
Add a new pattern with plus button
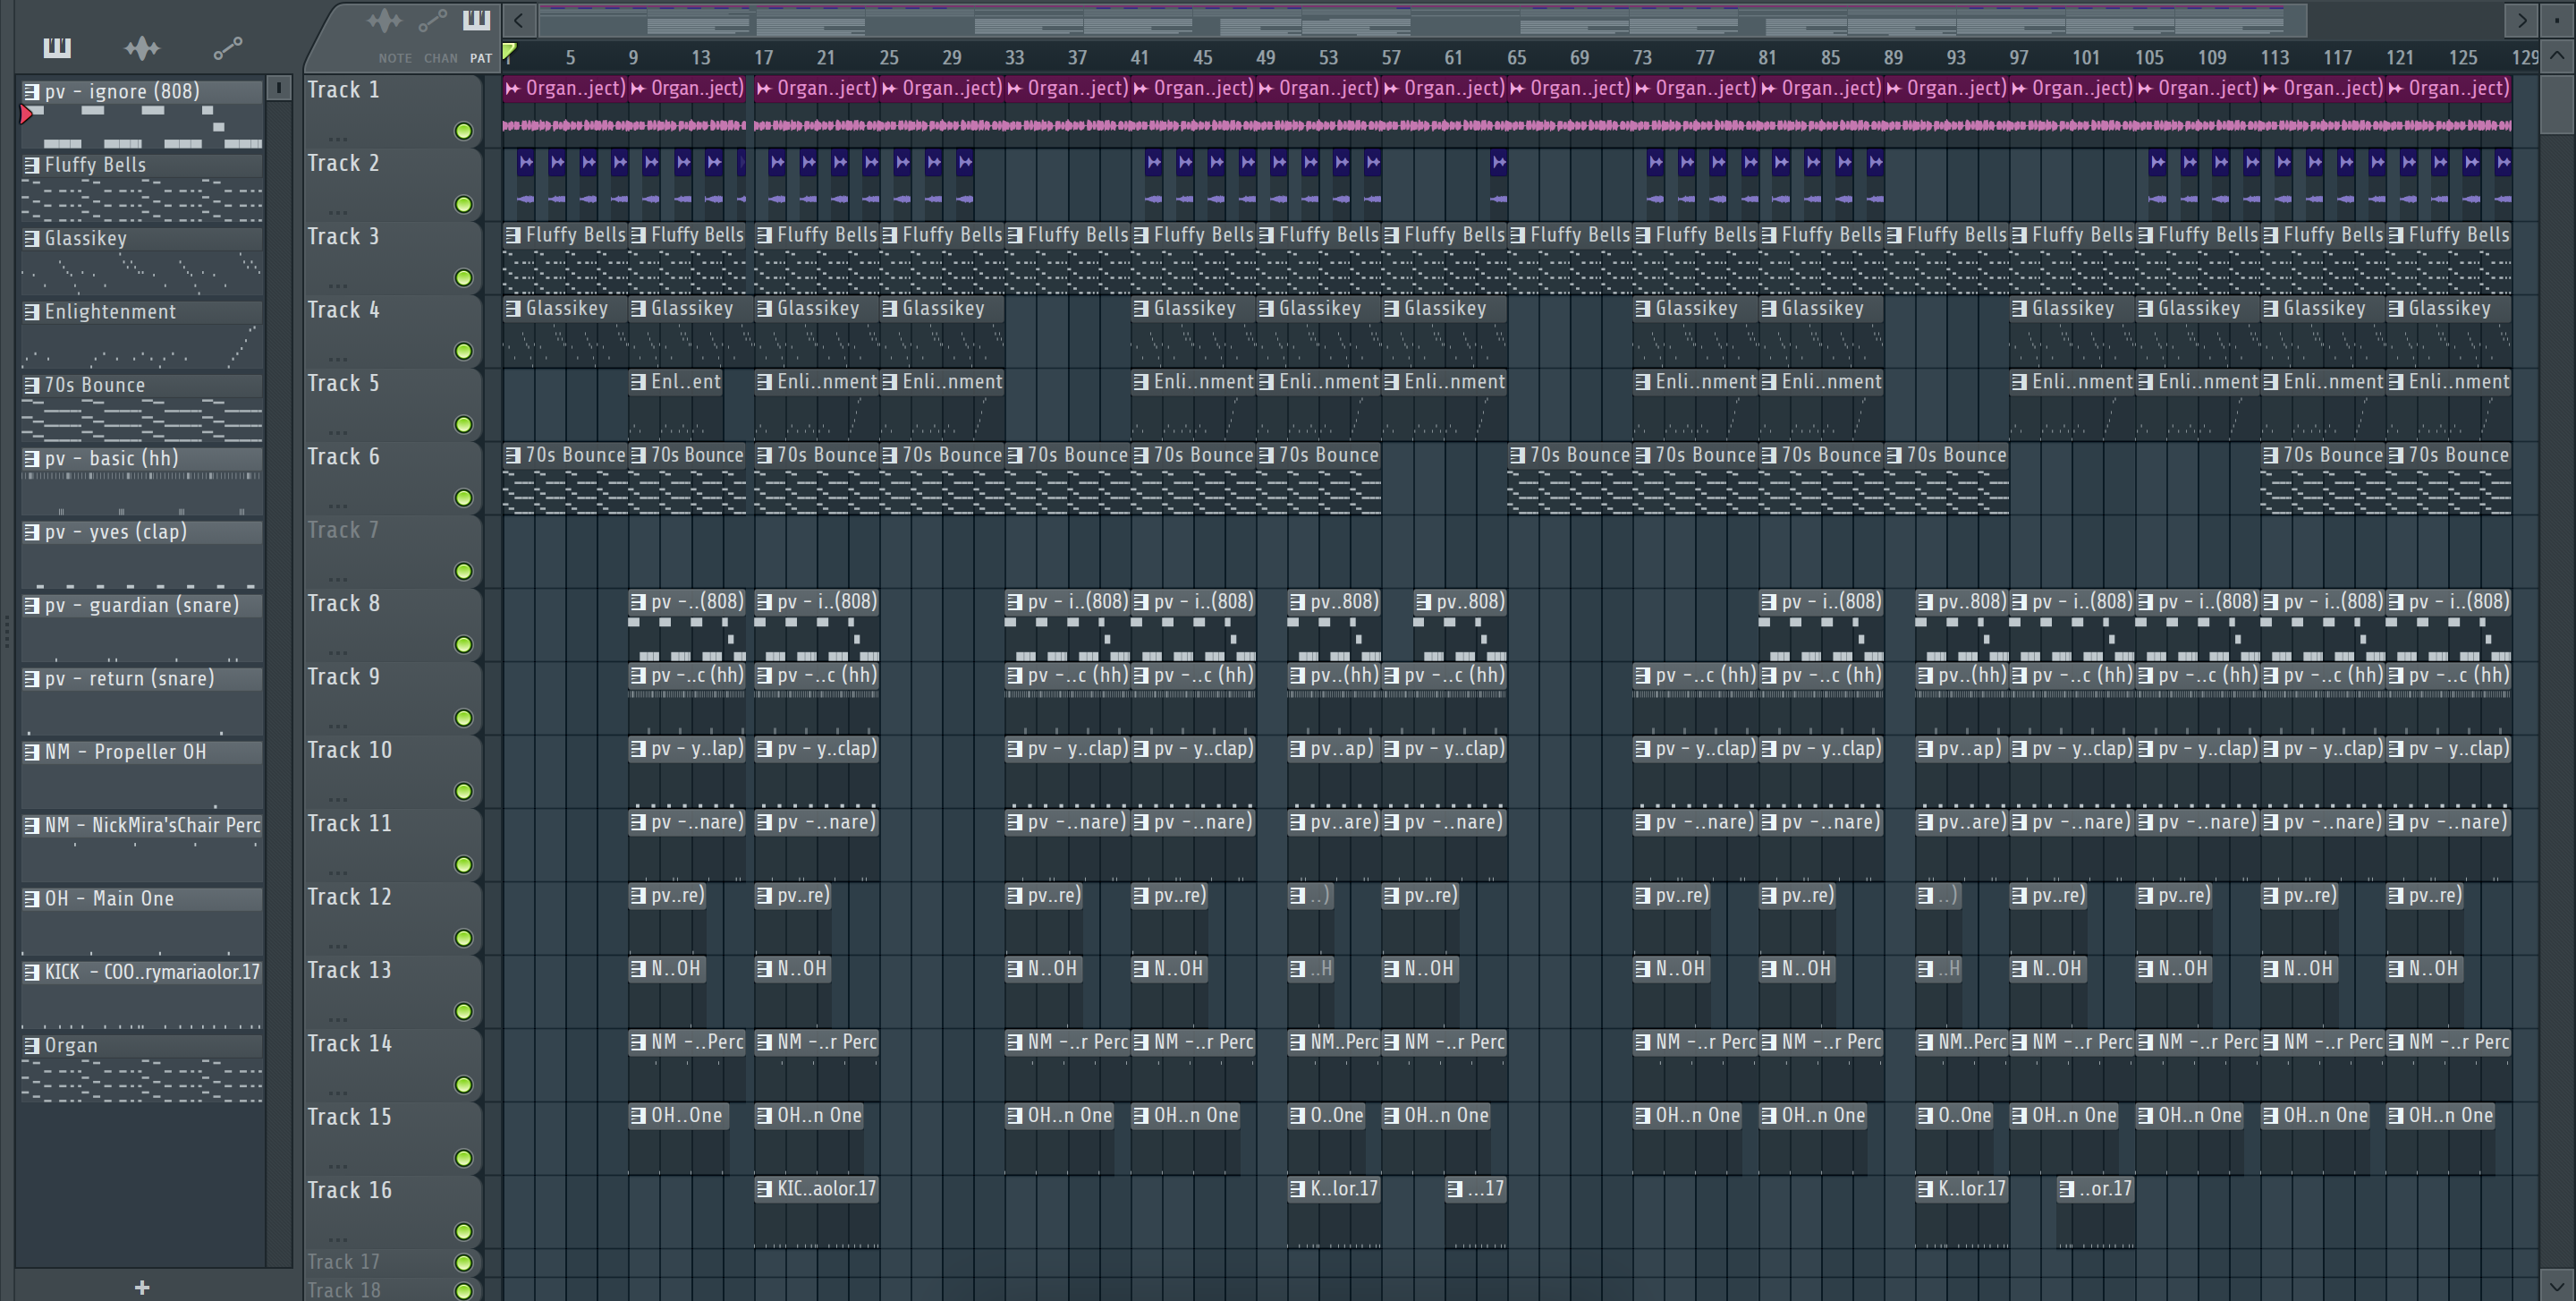coord(142,1287)
